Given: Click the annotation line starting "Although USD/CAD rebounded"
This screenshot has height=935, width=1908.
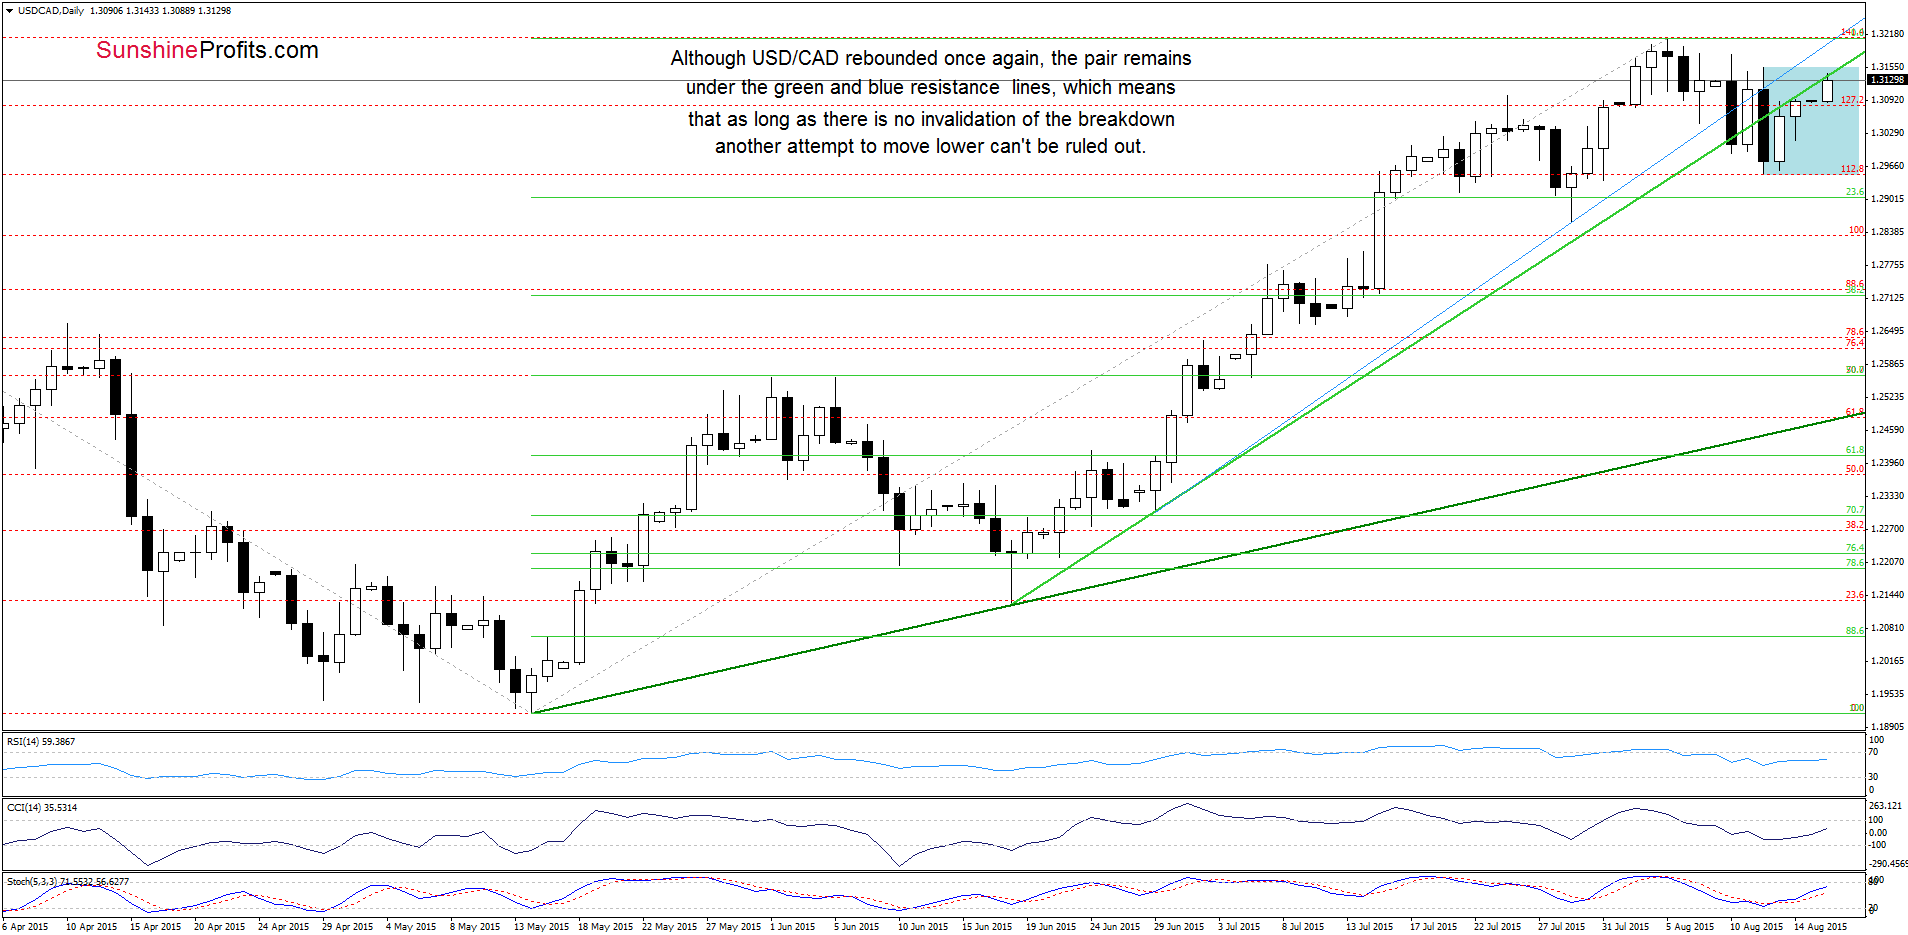Looking at the screenshot, I should (x=931, y=58).
